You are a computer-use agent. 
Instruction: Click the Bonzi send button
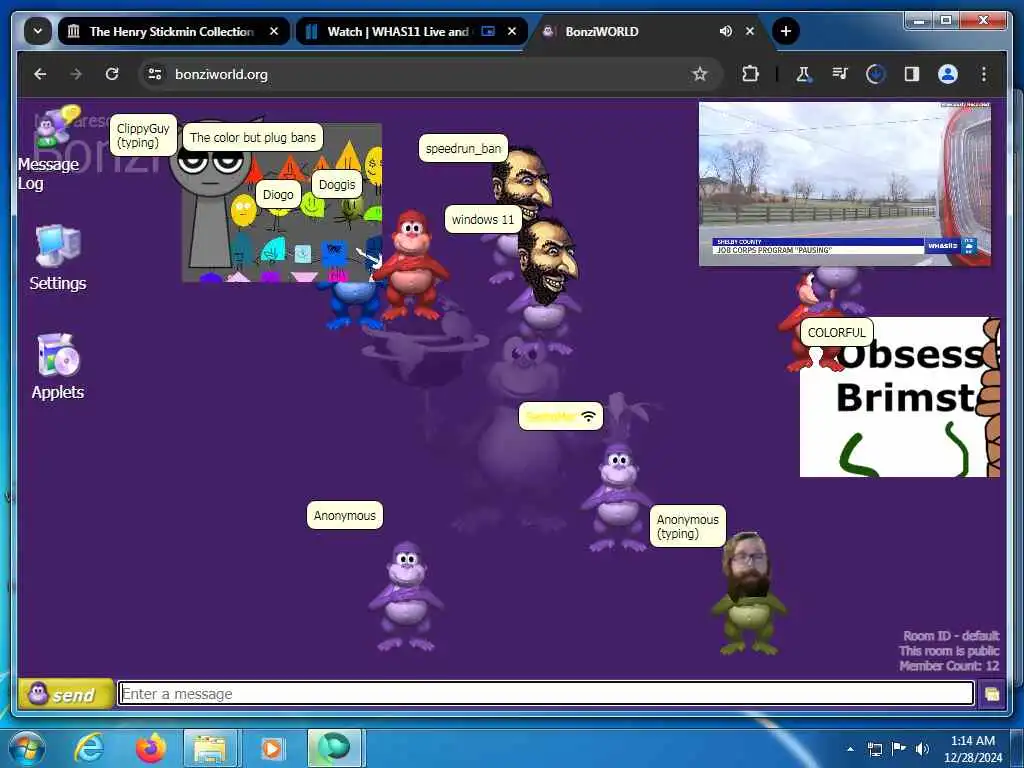pos(66,694)
